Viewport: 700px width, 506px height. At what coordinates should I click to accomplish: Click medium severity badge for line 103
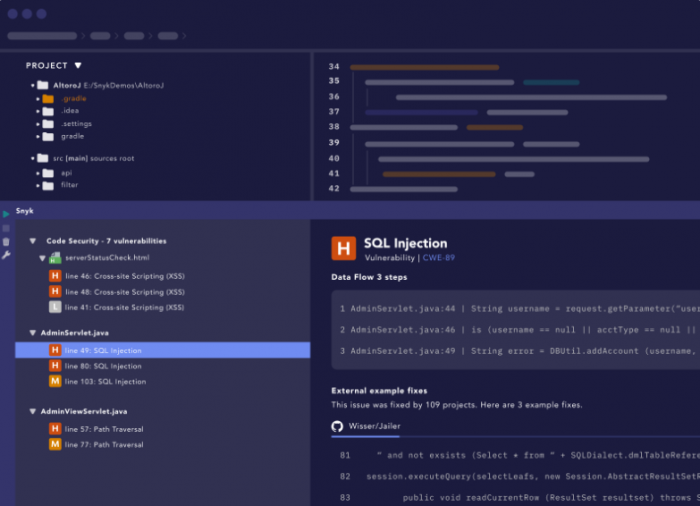pos(55,381)
